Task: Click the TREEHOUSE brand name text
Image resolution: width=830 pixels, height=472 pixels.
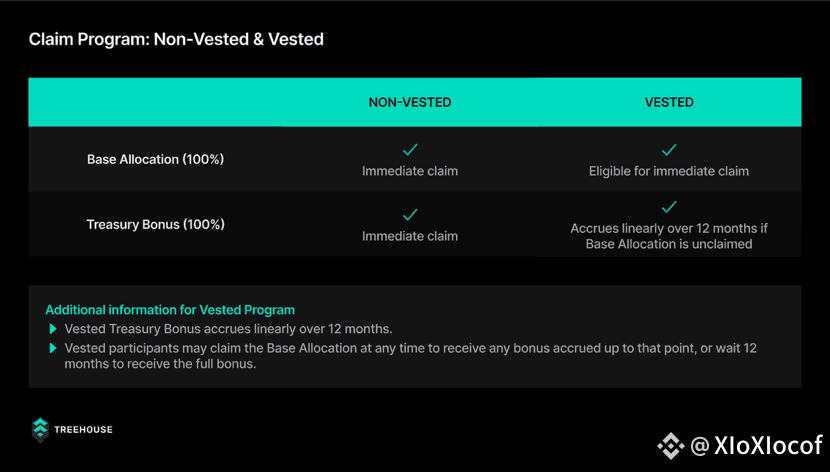Action: pyautogui.click(x=83, y=430)
